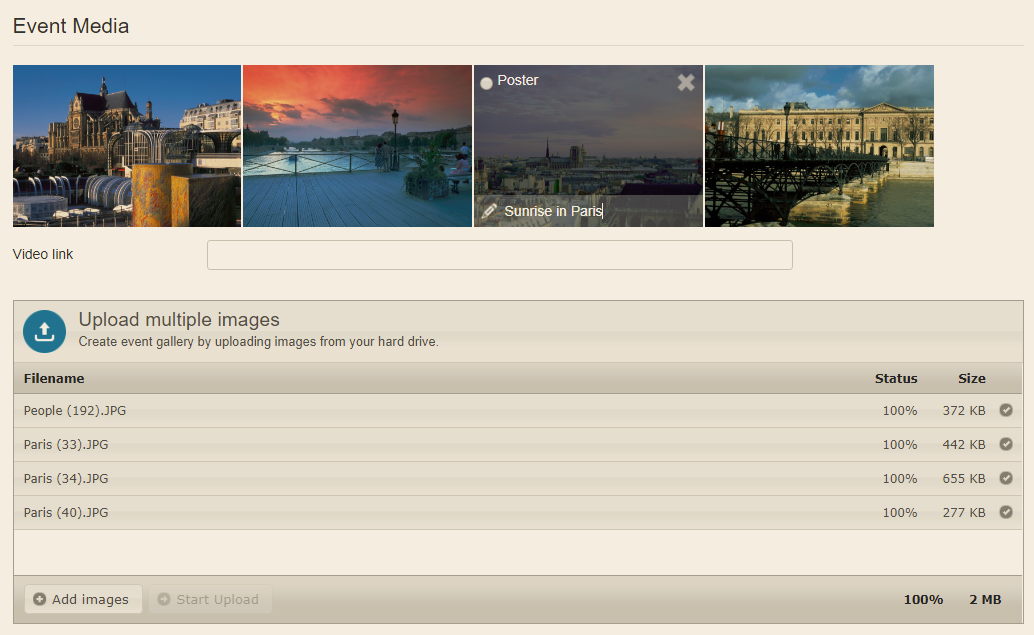Click the 277 KB size value
1034x635 pixels.
tap(963, 512)
